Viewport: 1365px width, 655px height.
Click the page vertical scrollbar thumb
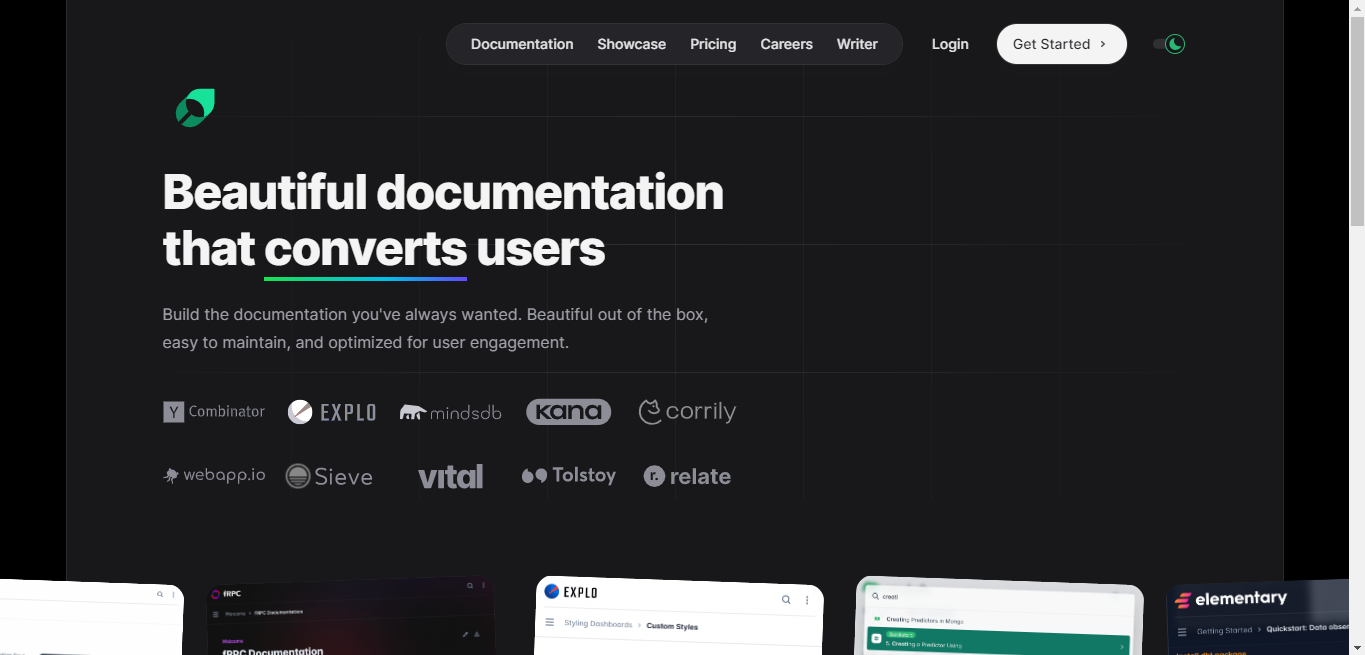pos(1357,120)
